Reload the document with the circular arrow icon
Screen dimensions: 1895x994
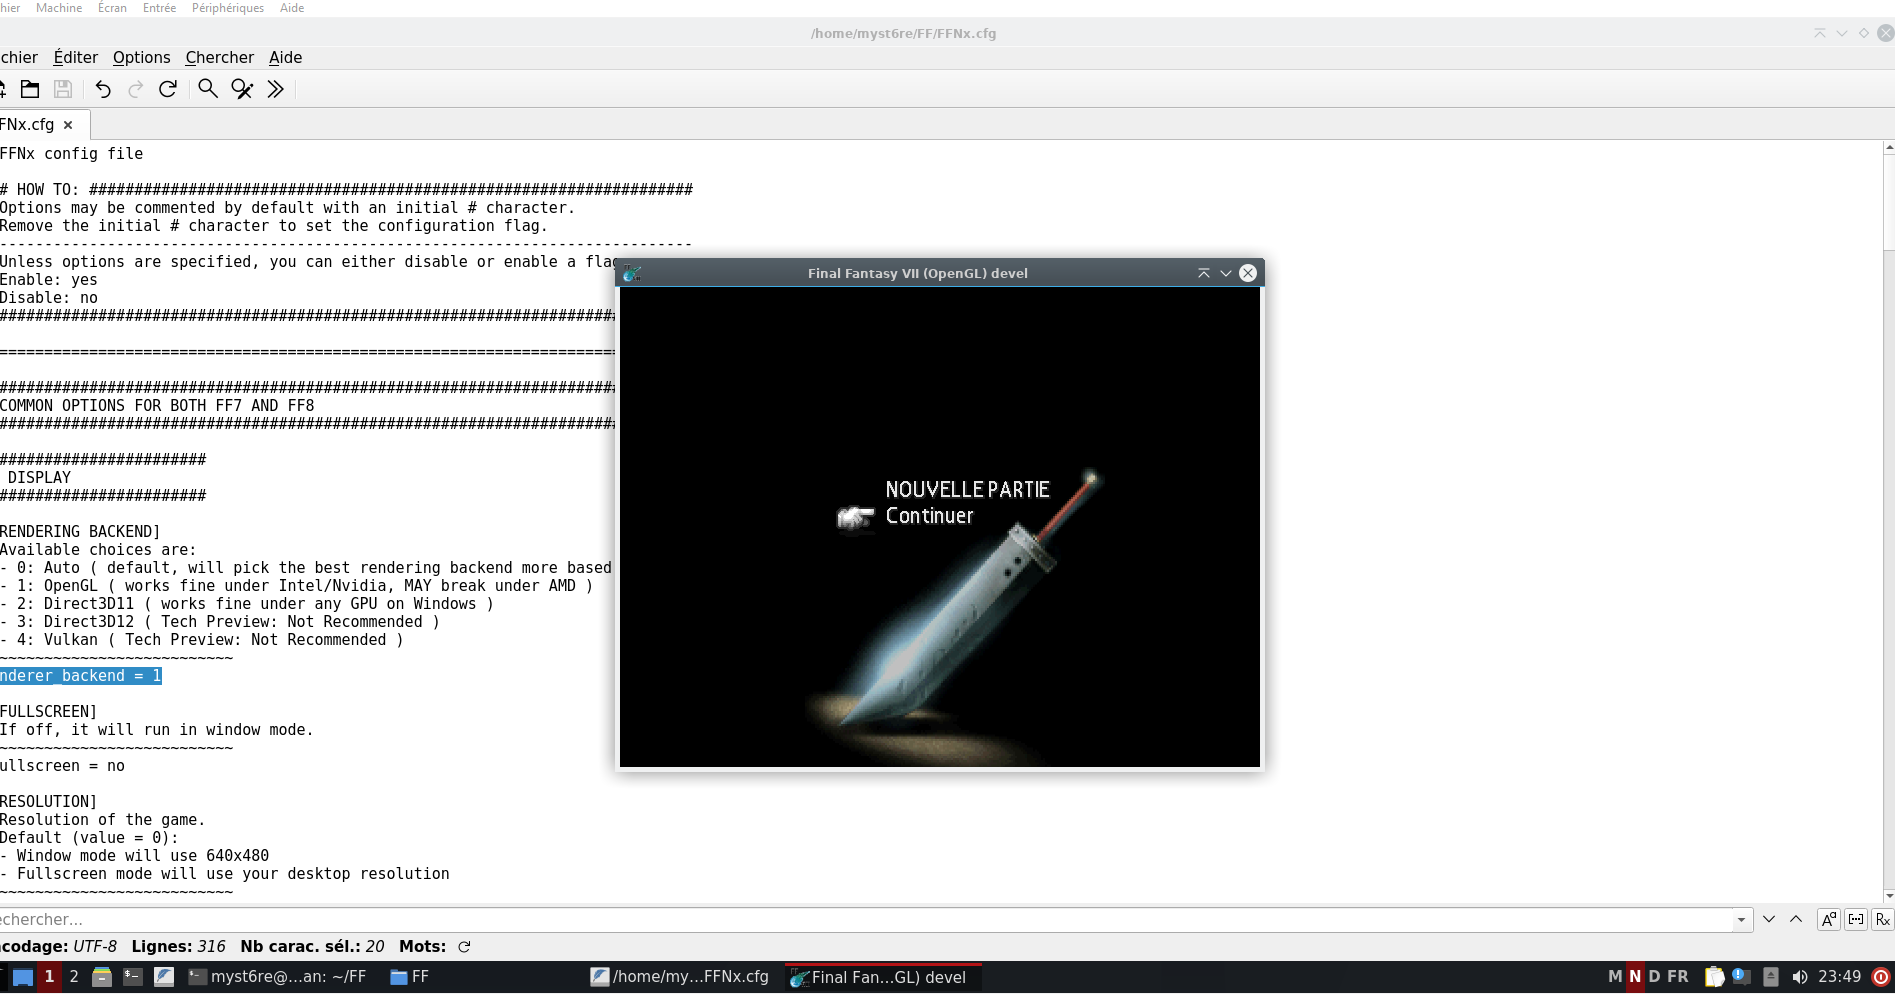pyautogui.click(x=168, y=89)
